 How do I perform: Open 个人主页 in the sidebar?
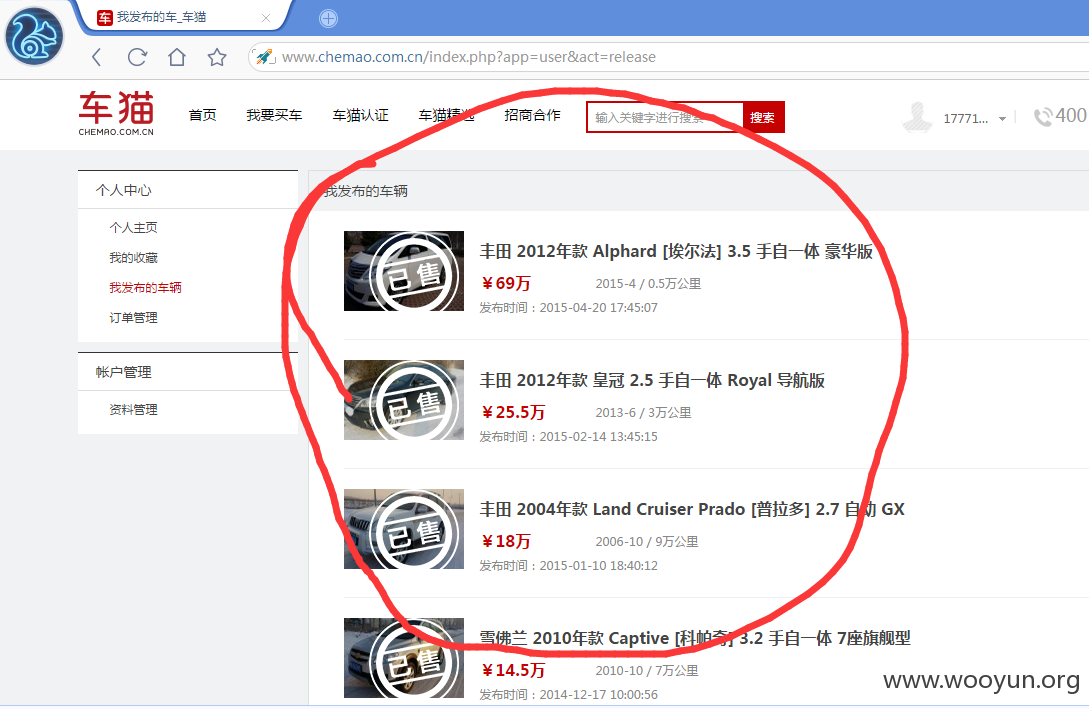click(x=133, y=228)
